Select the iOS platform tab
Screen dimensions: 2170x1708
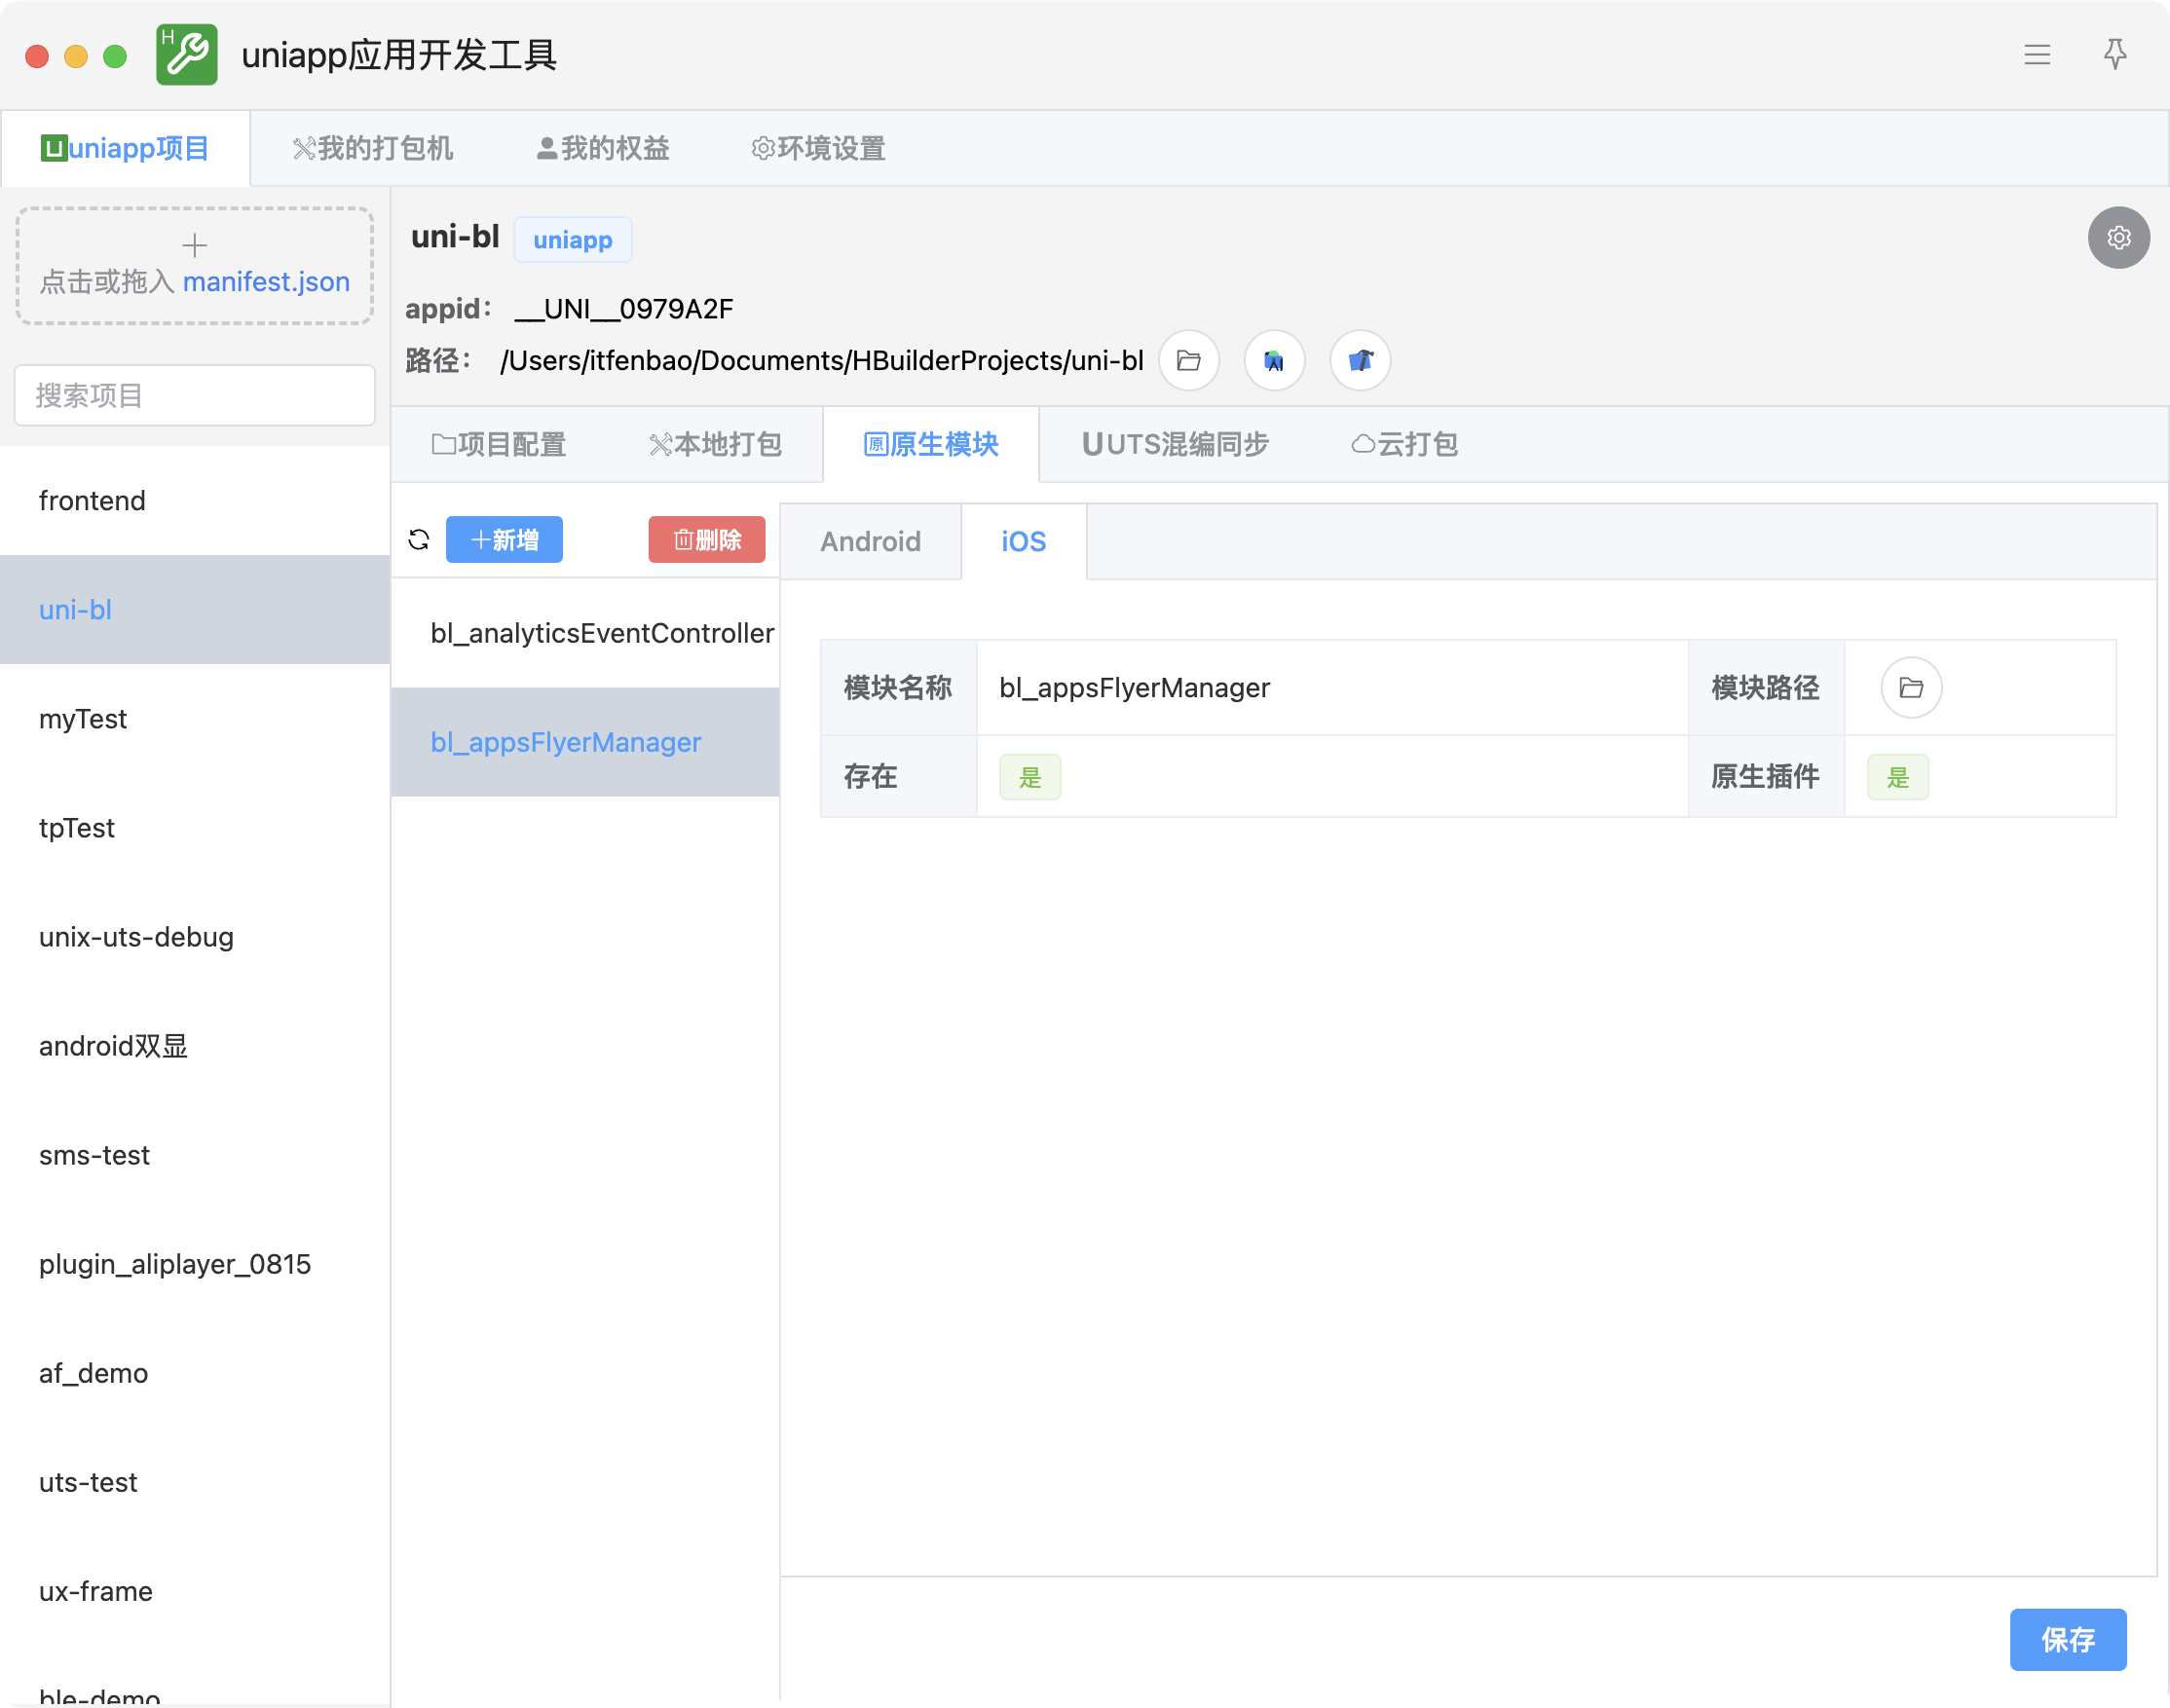click(x=1024, y=542)
